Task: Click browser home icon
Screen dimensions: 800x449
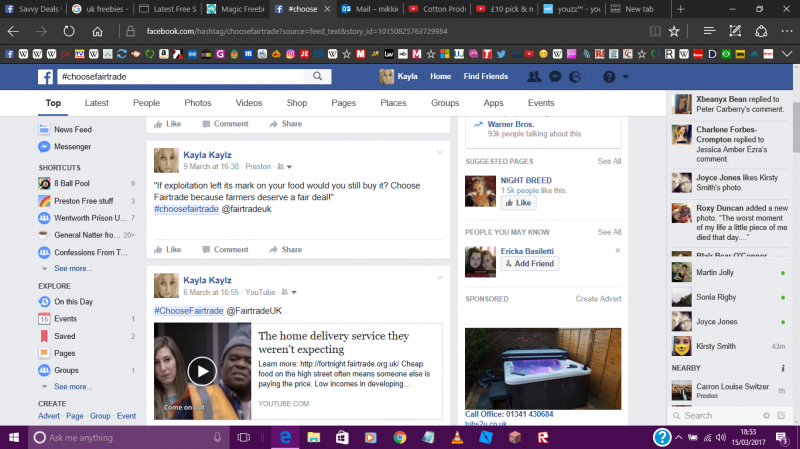Action: coord(97,31)
